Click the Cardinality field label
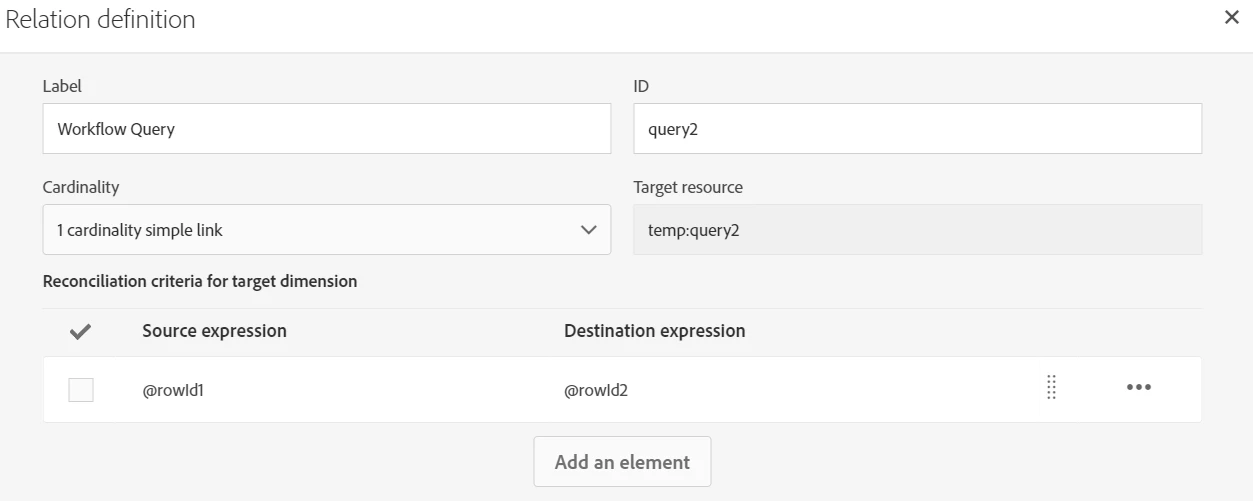1253x501 pixels. point(81,187)
